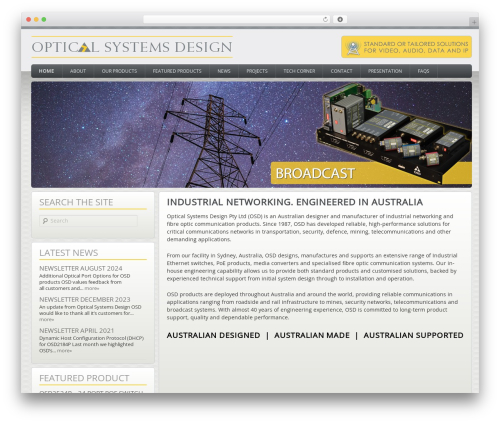Screen dimensions: 500x423
Task: Click the browser address bar
Action: pos(236,20)
